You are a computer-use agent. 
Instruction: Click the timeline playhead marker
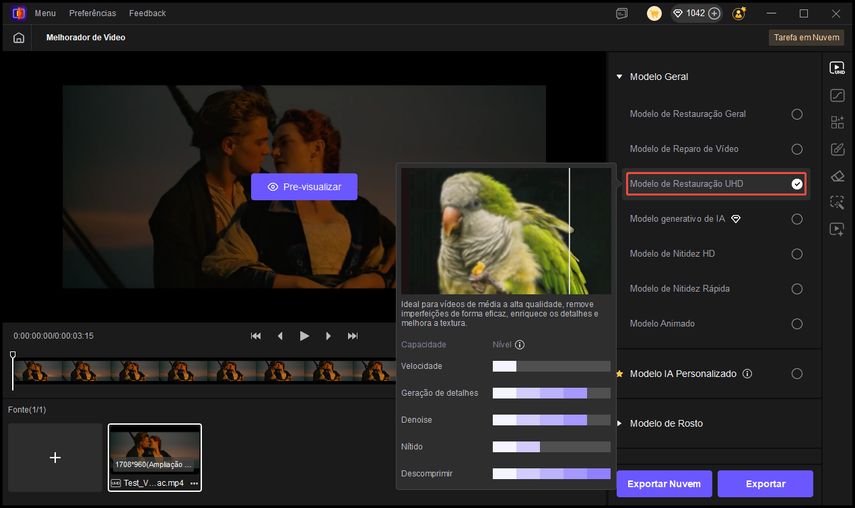click(x=13, y=355)
